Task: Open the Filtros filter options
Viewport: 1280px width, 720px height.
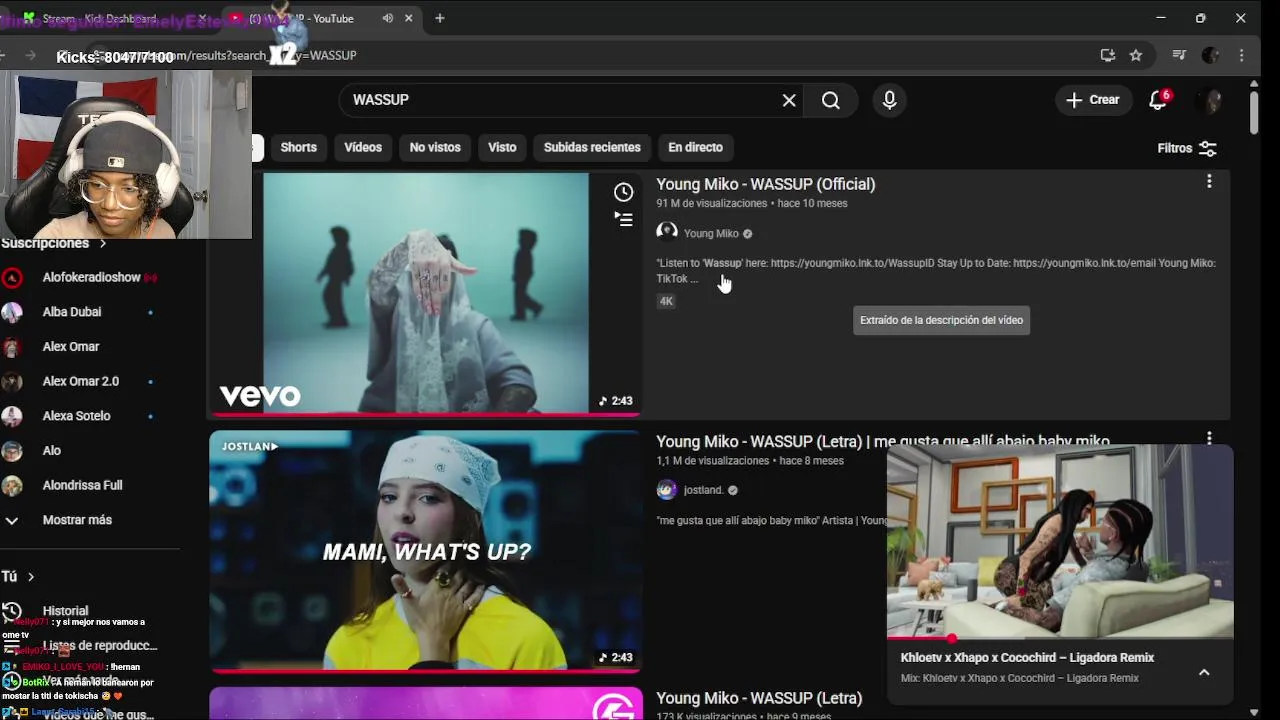Action: (1187, 148)
